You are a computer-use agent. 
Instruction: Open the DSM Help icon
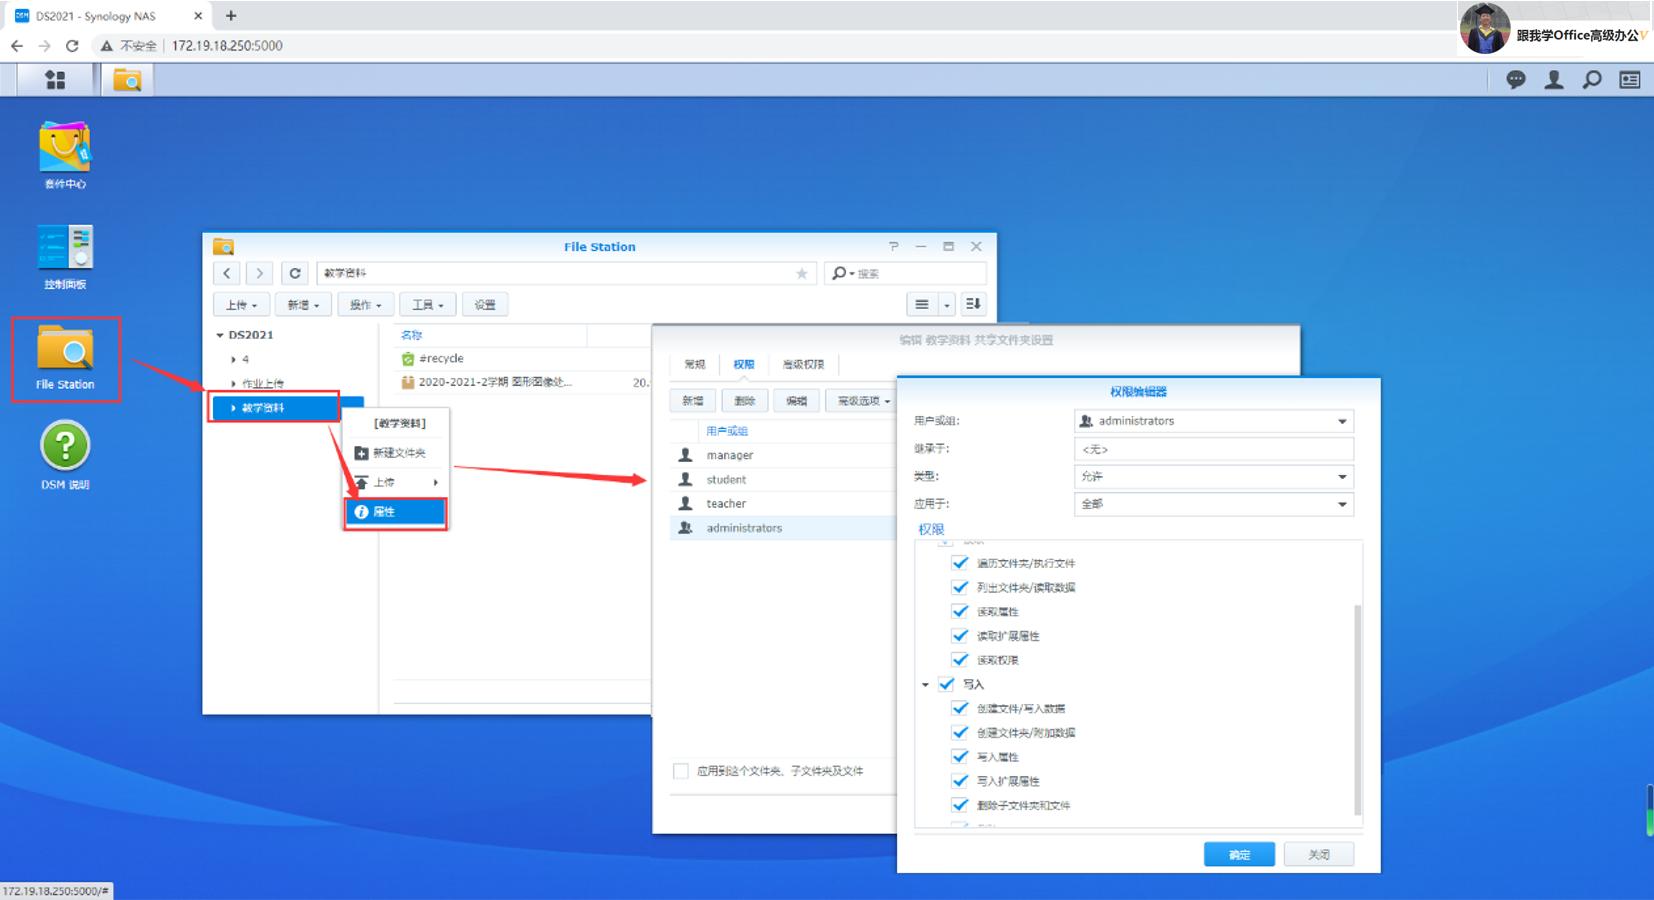tap(65, 448)
